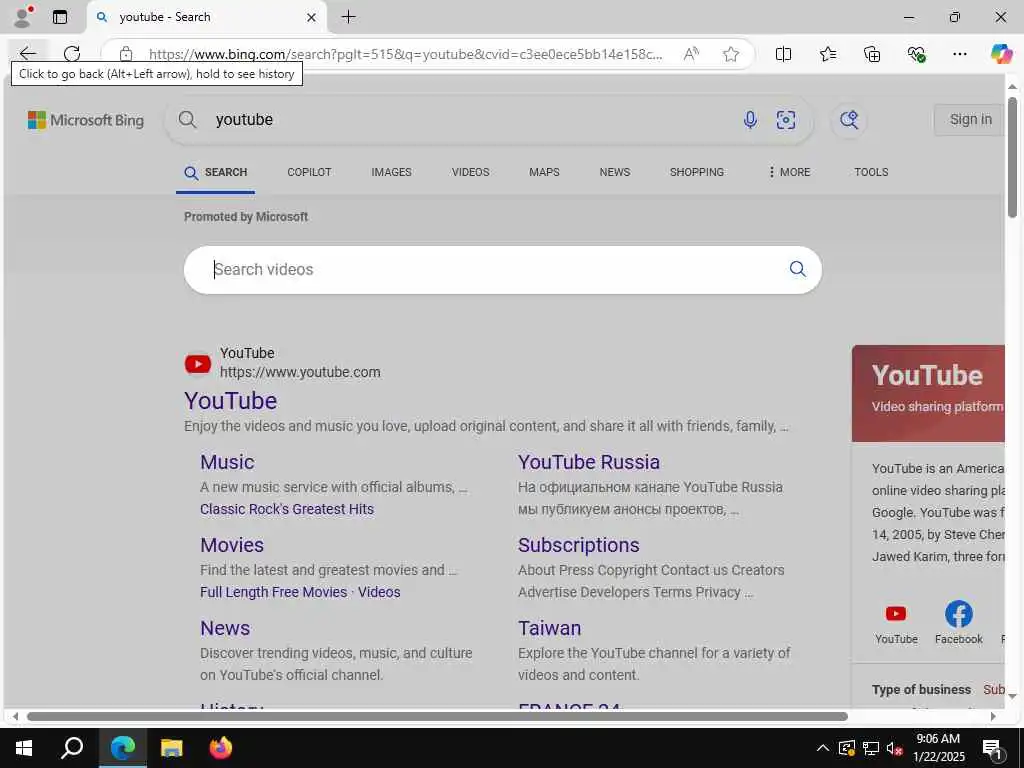This screenshot has width=1024, height=768.
Task: Reload the page with the refresh icon
Action: (x=72, y=54)
